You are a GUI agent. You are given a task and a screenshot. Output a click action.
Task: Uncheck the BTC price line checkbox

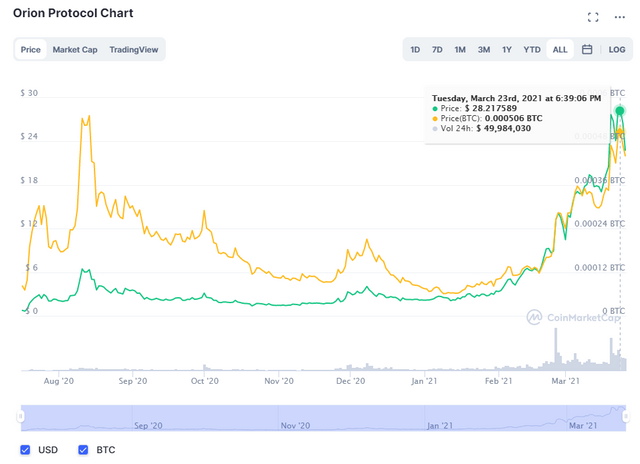coord(82,450)
